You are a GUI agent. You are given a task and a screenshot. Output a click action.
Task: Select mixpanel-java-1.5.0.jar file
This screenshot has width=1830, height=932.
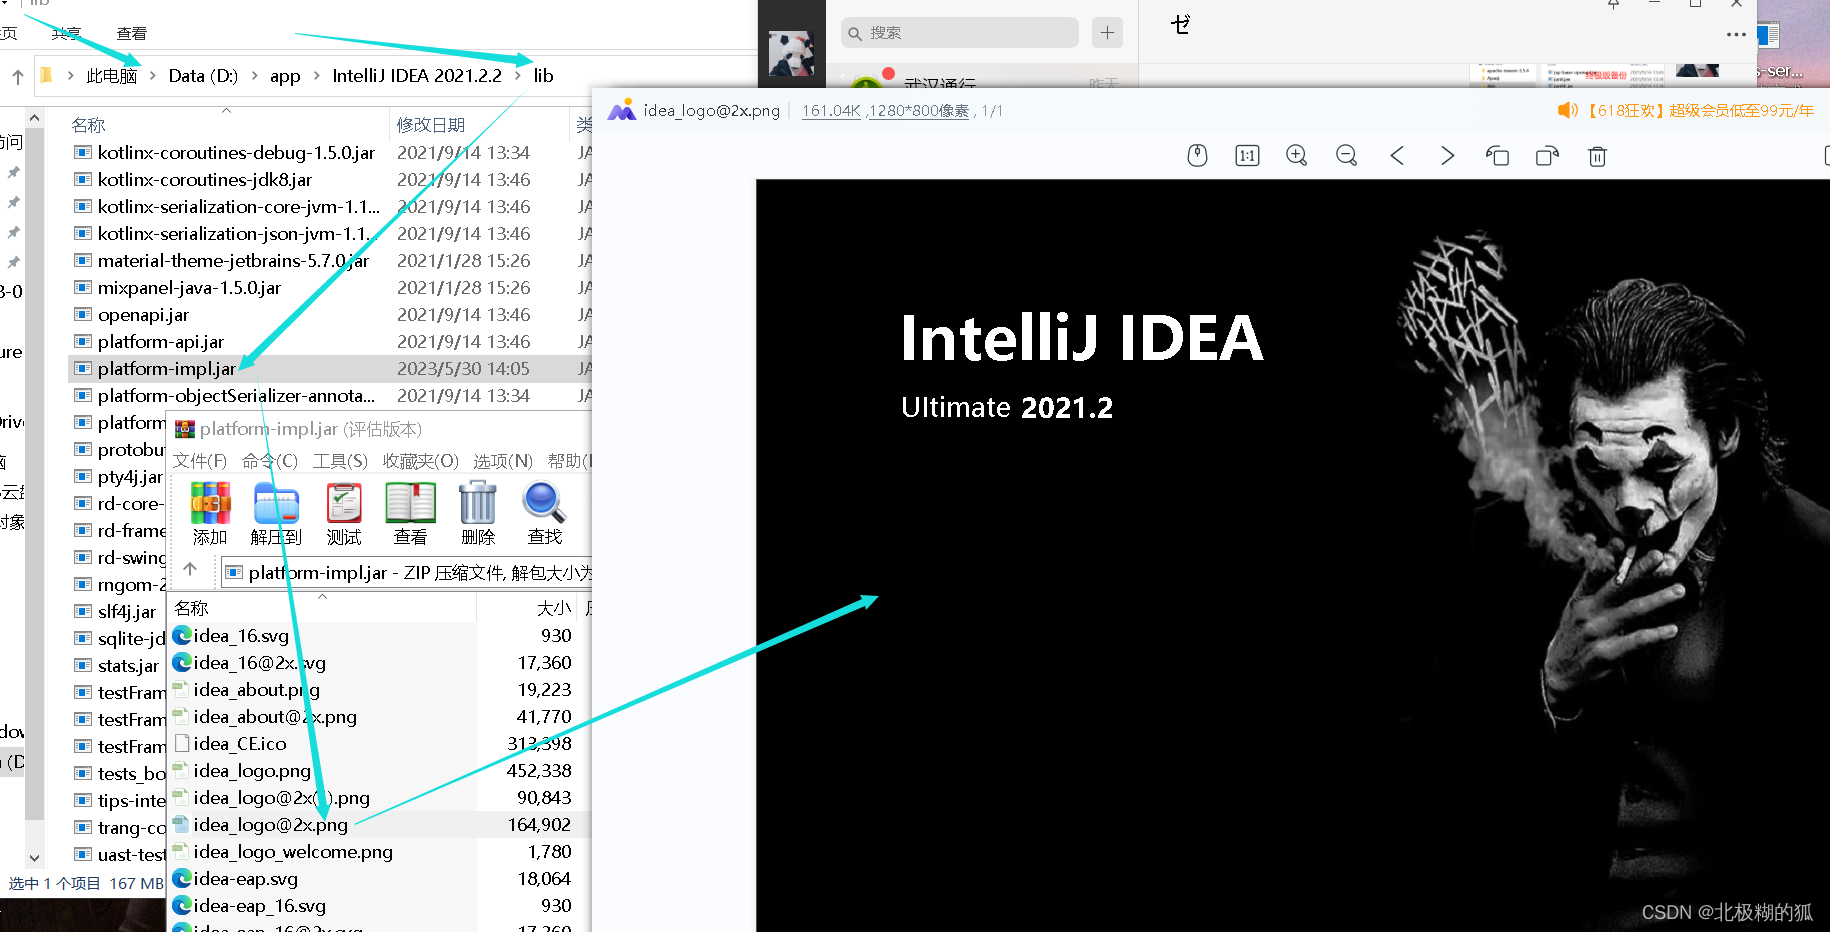pos(189,288)
